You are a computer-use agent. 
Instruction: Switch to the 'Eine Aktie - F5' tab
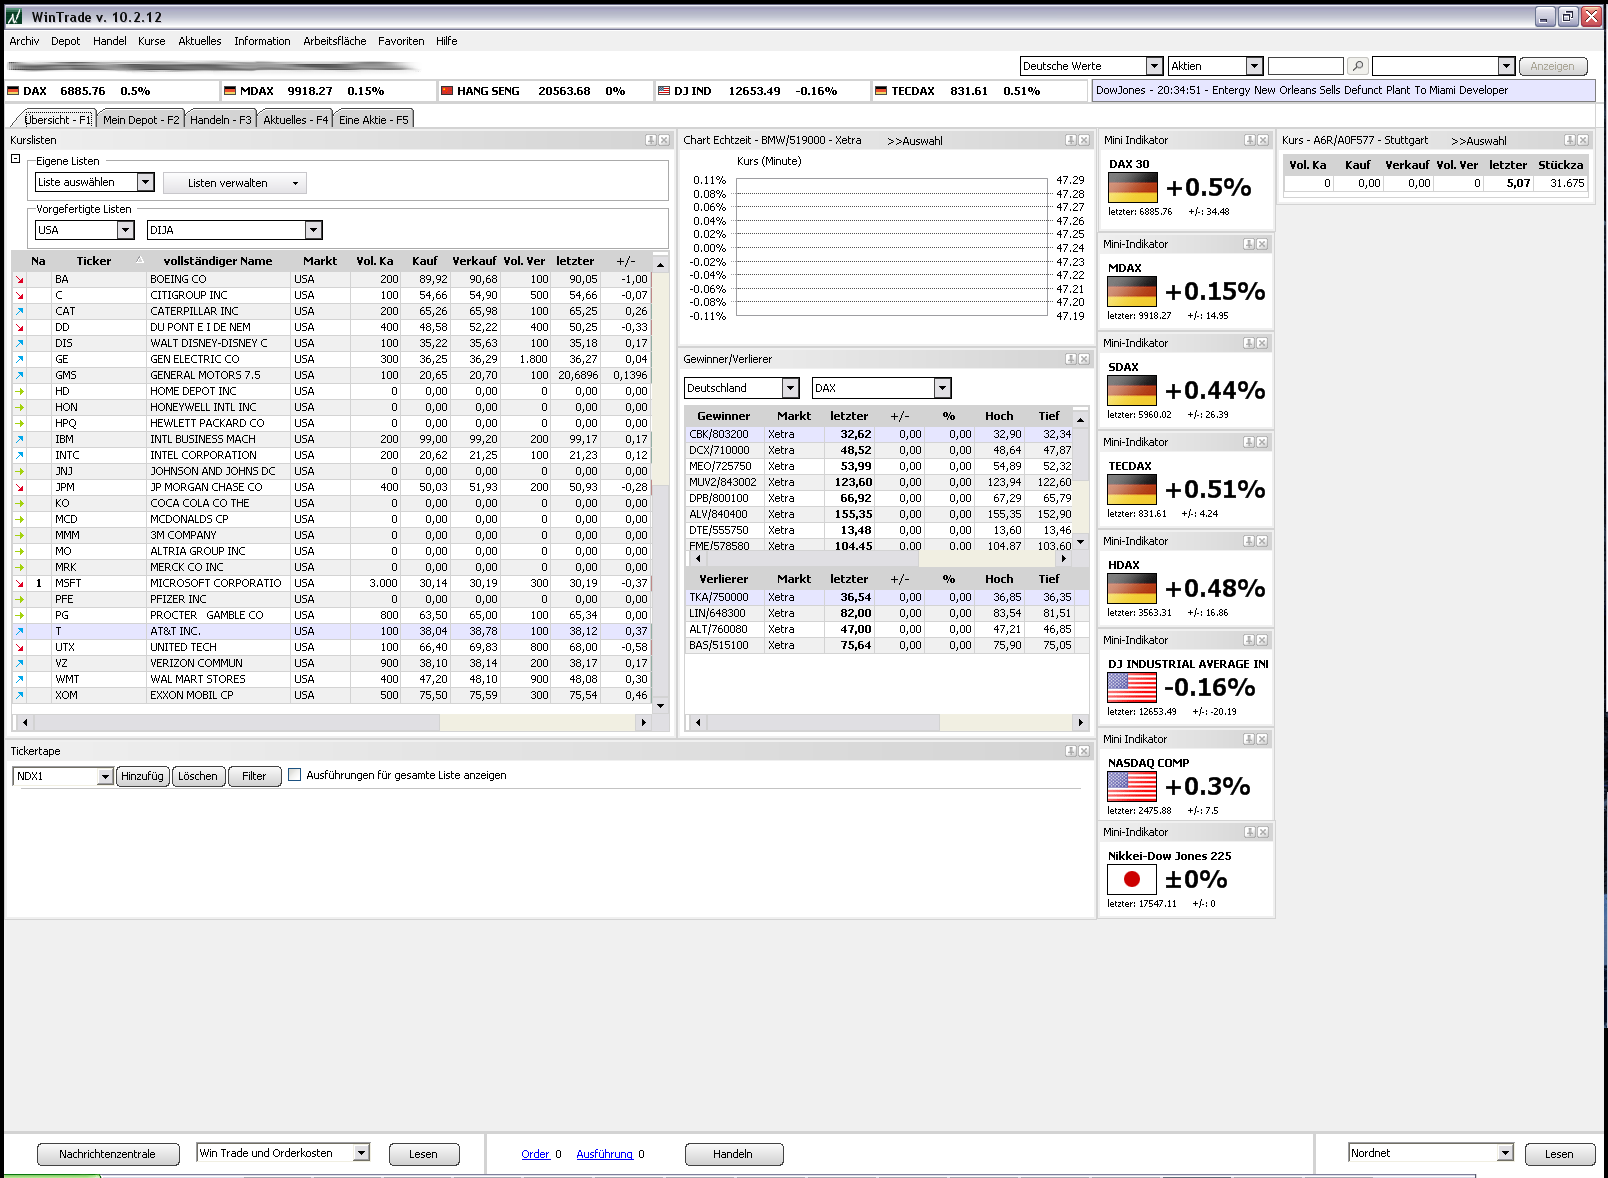pyautogui.click(x=374, y=119)
